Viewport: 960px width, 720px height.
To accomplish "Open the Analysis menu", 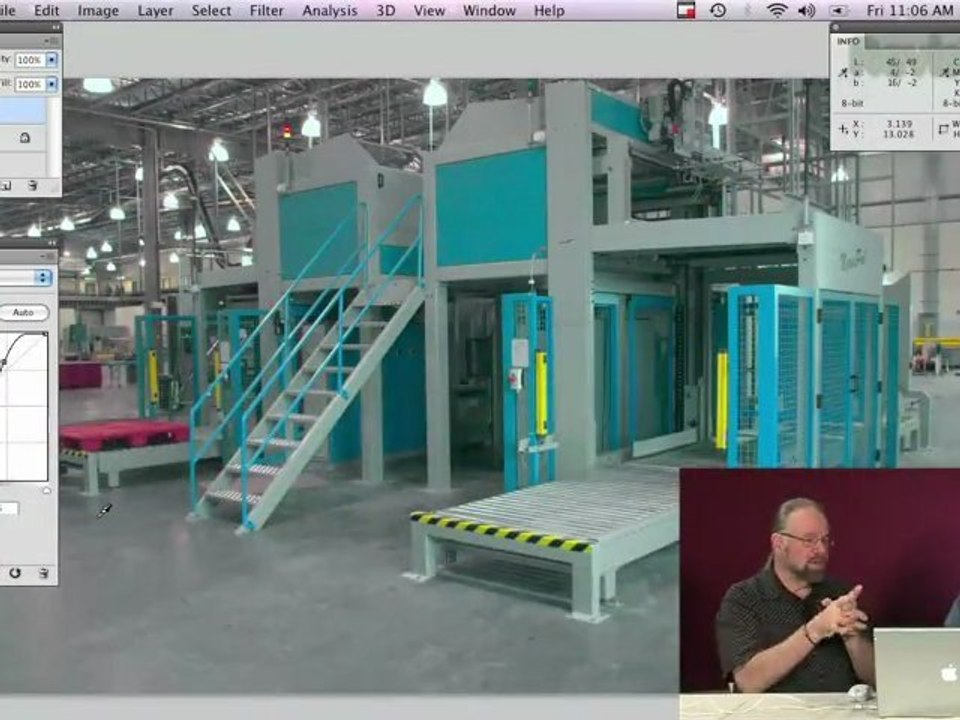I will tap(329, 10).
